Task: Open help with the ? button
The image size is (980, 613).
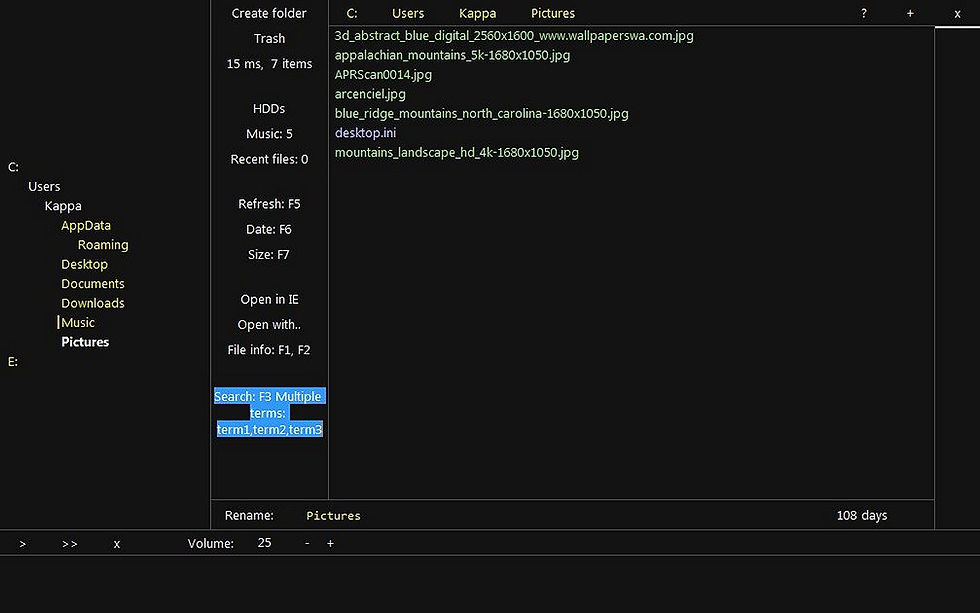Action: (x=864, y=13)
